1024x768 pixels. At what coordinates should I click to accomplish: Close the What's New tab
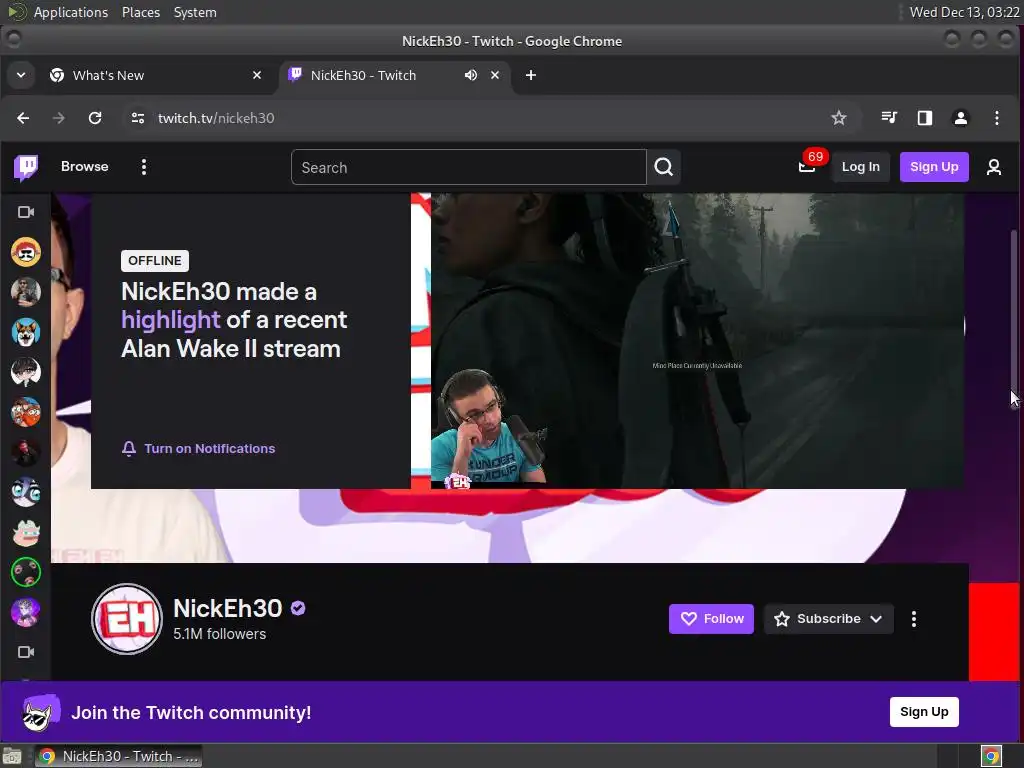257,75
